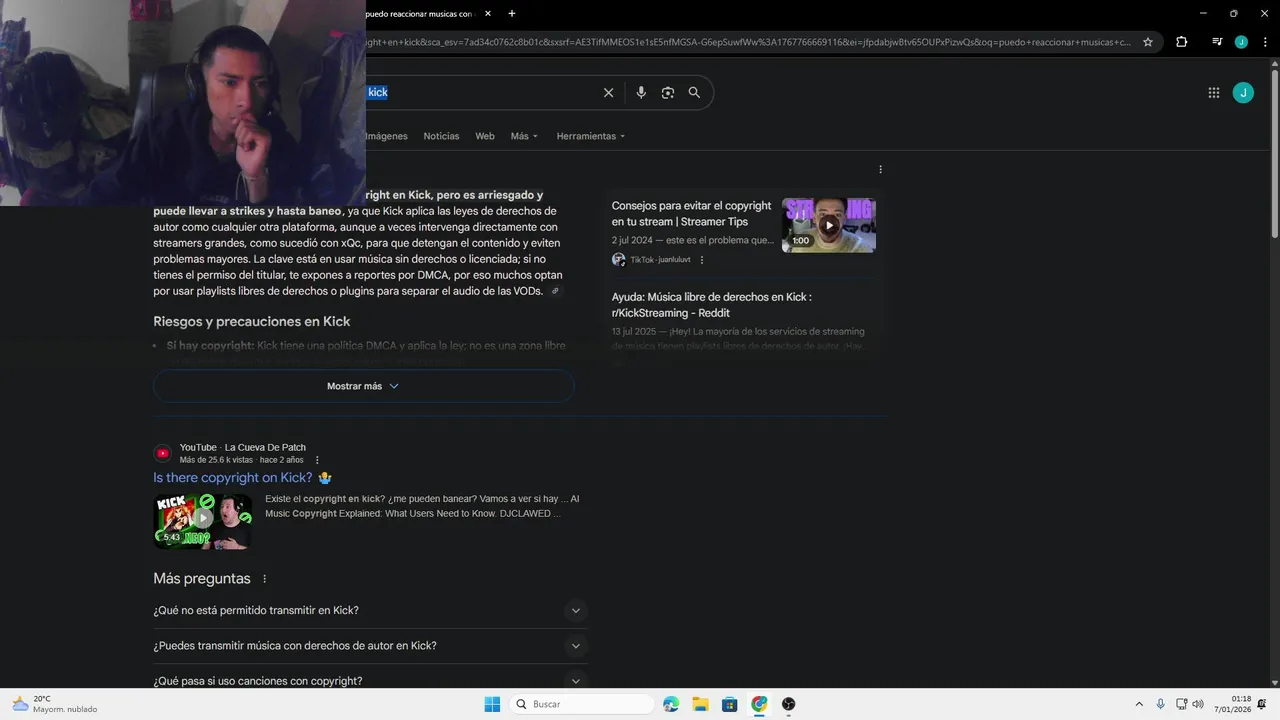This screenshot has width=1280, height=720.
Task: Open the notifications bell icon
Action: click(x=1262, y=704)
